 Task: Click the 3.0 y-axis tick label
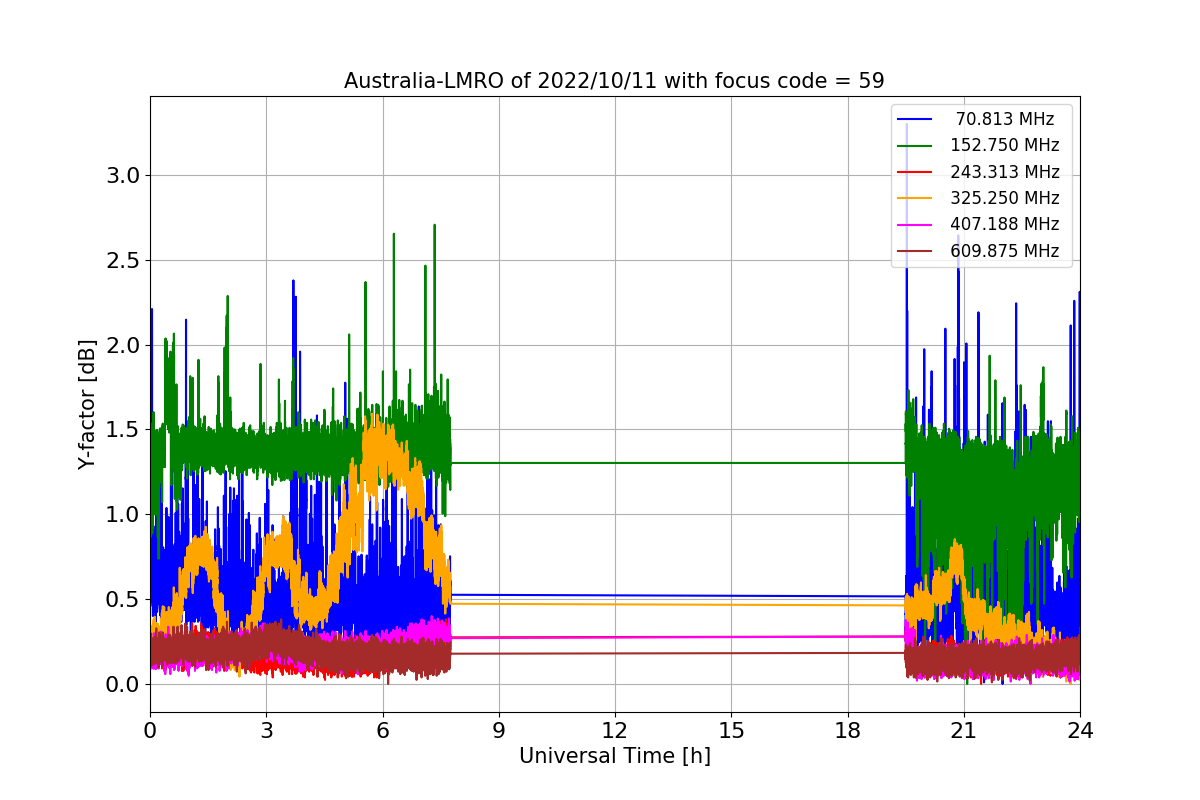[x=122, y=176]
